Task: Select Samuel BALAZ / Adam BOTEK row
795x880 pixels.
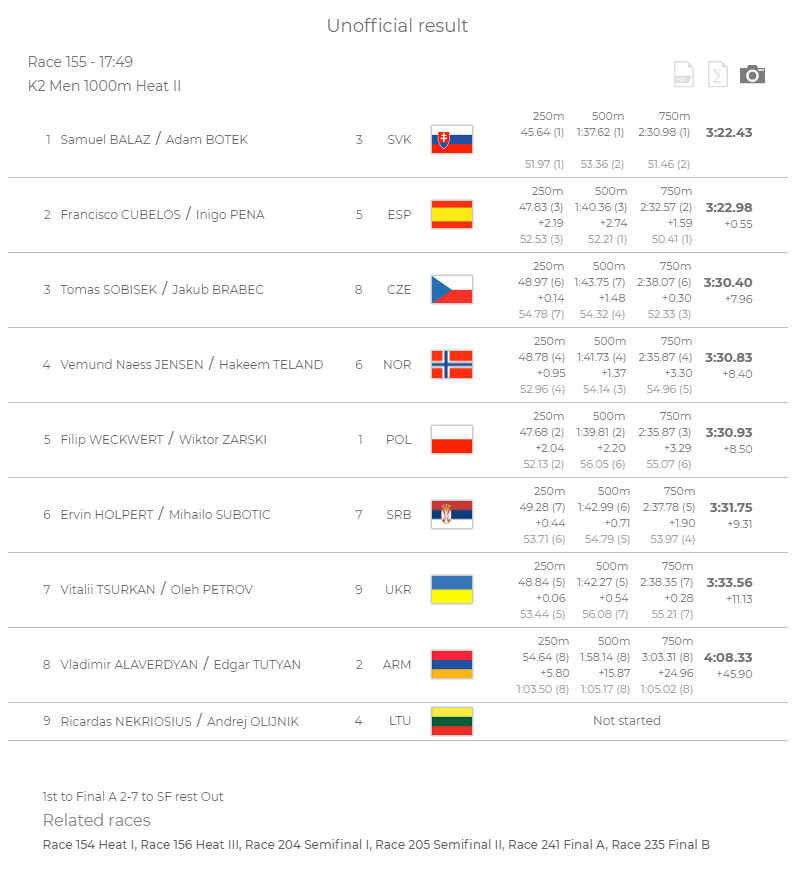Action: [x=398, y=140]
